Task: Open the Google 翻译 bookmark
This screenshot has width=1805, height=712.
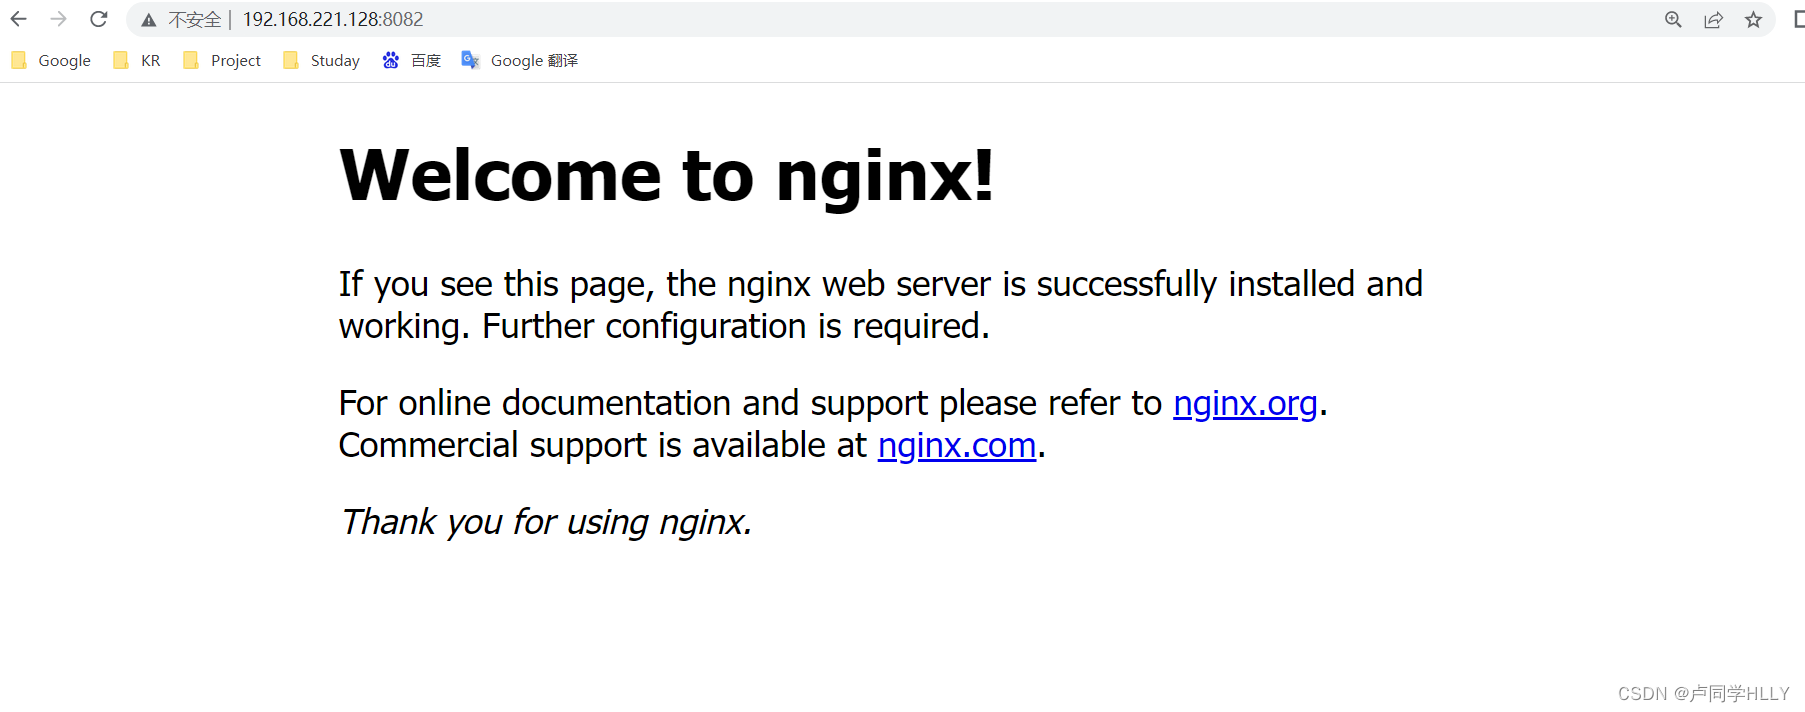Action: pyautogui.click(x=519, y=61)
